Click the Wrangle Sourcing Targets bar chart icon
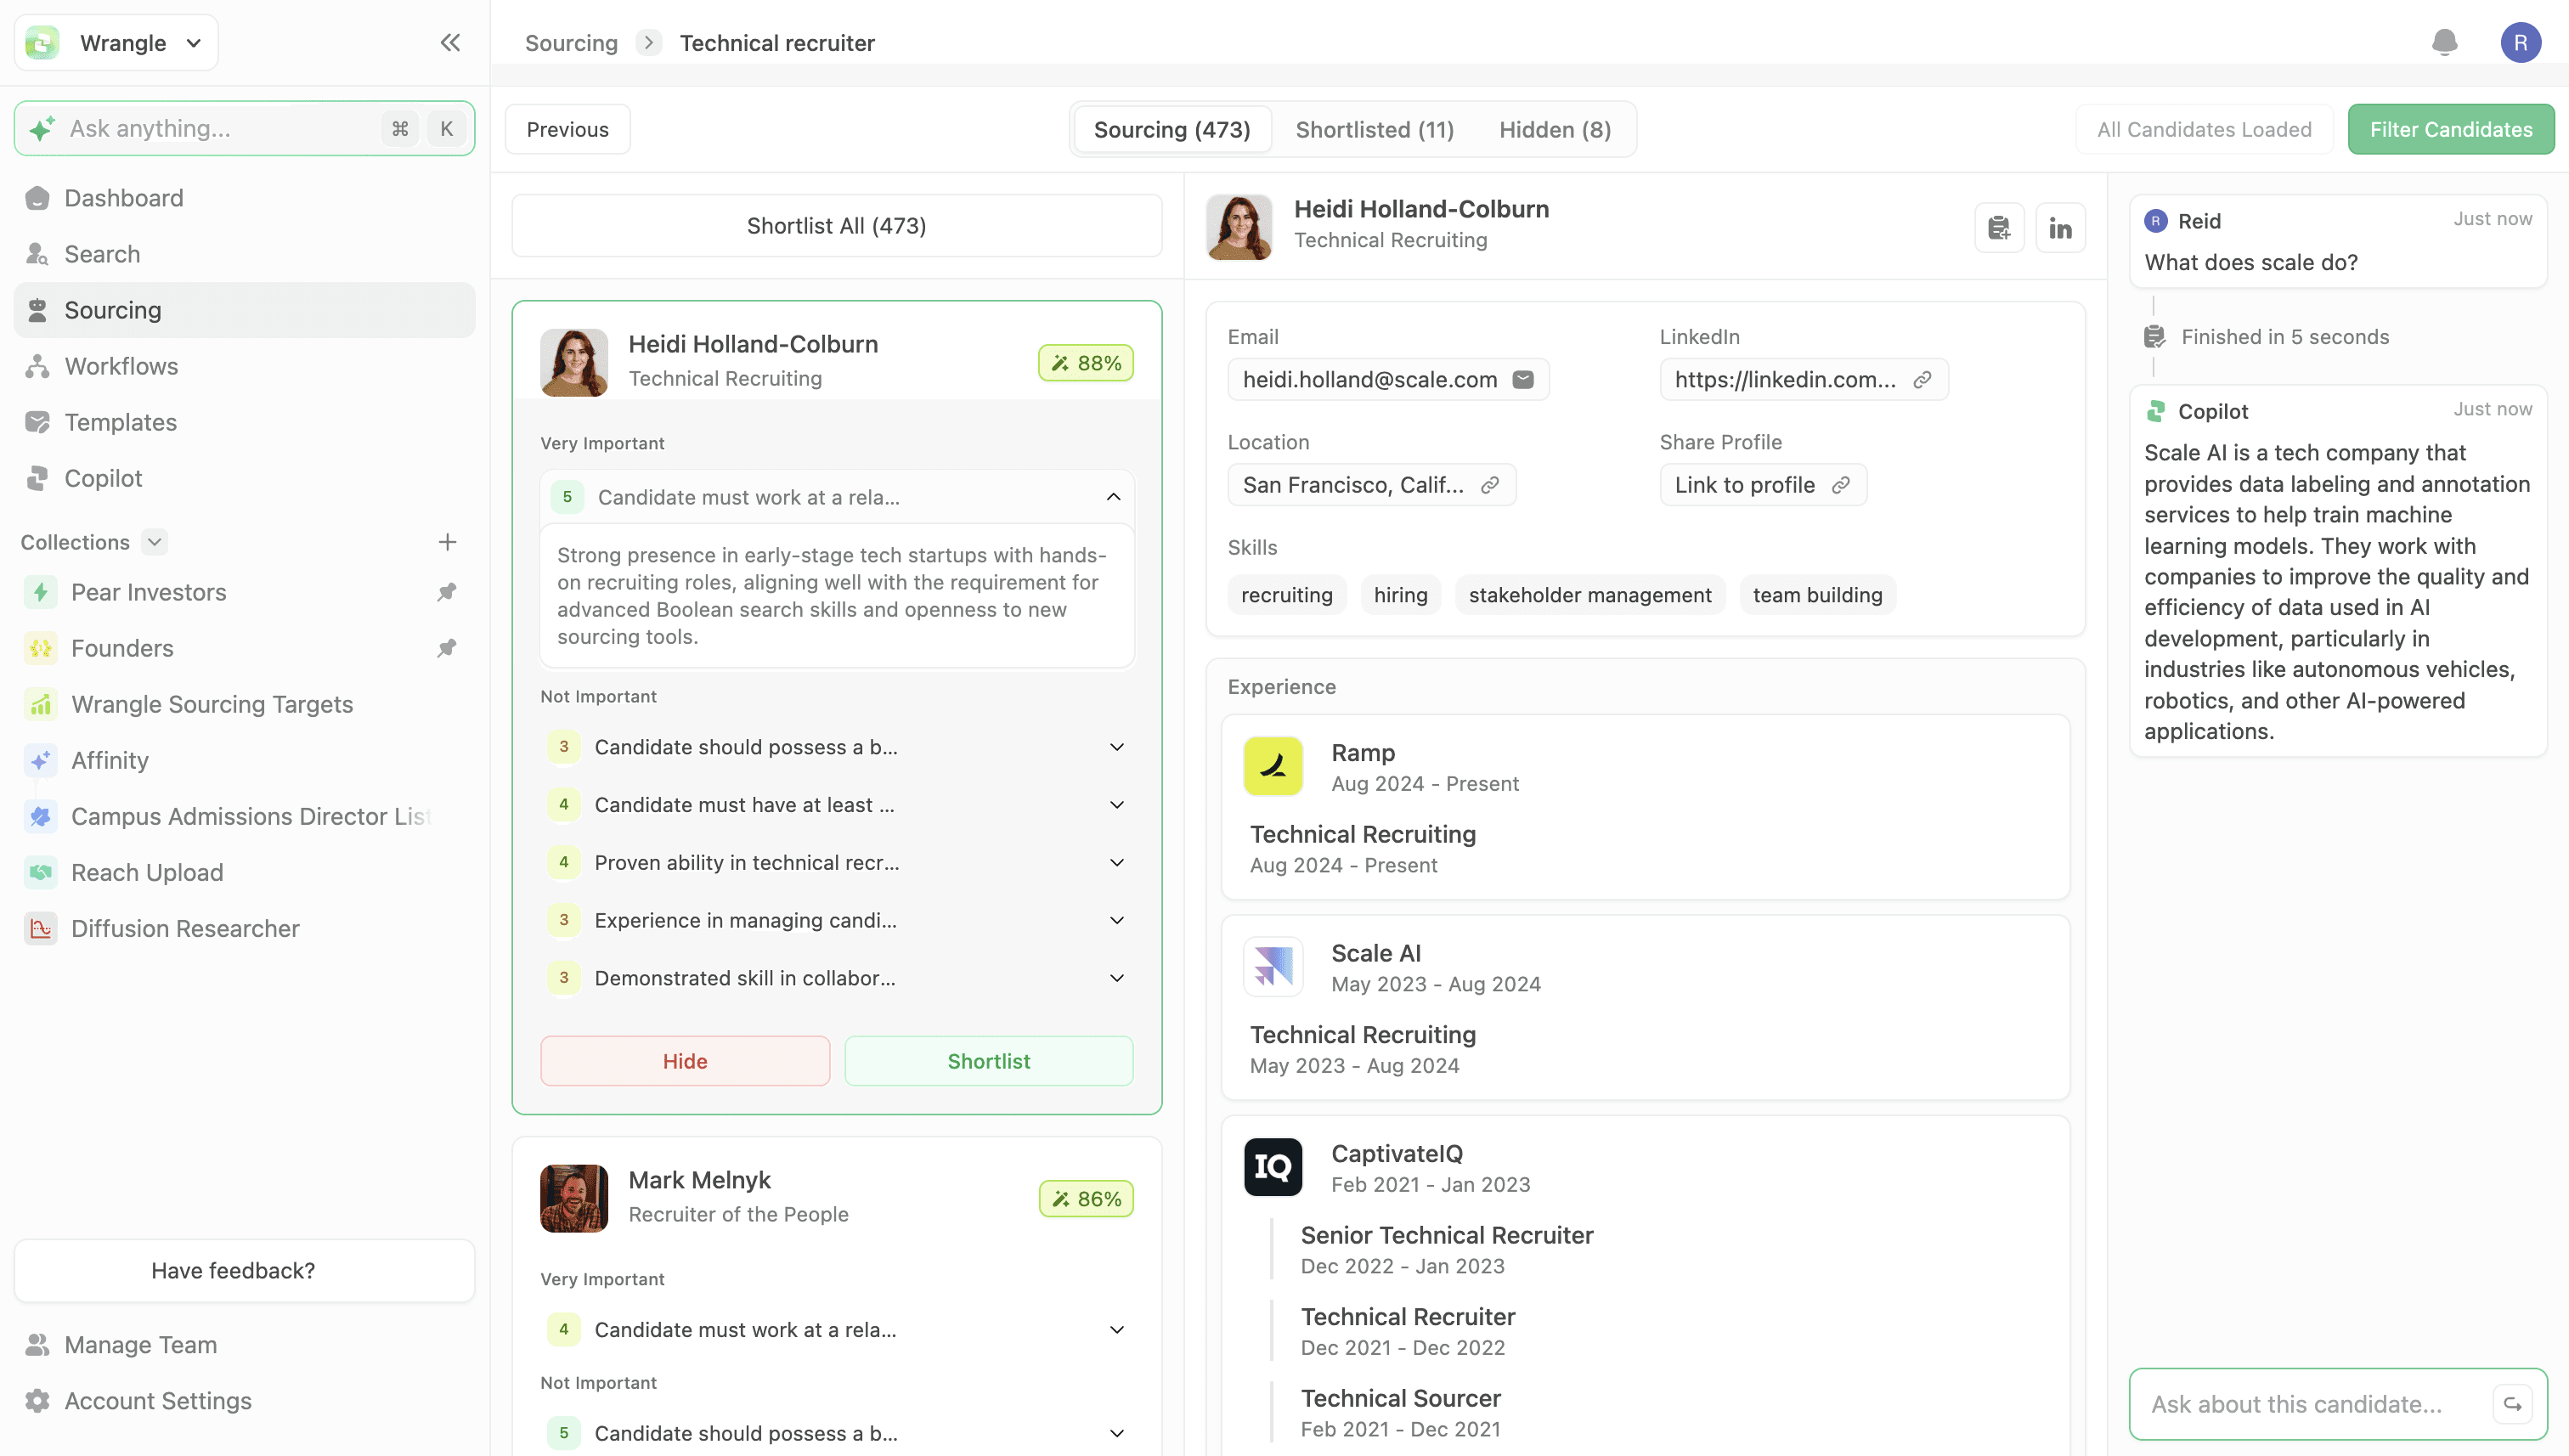The width and height of the screenshot is (2569, 1456). click(40, 704)
